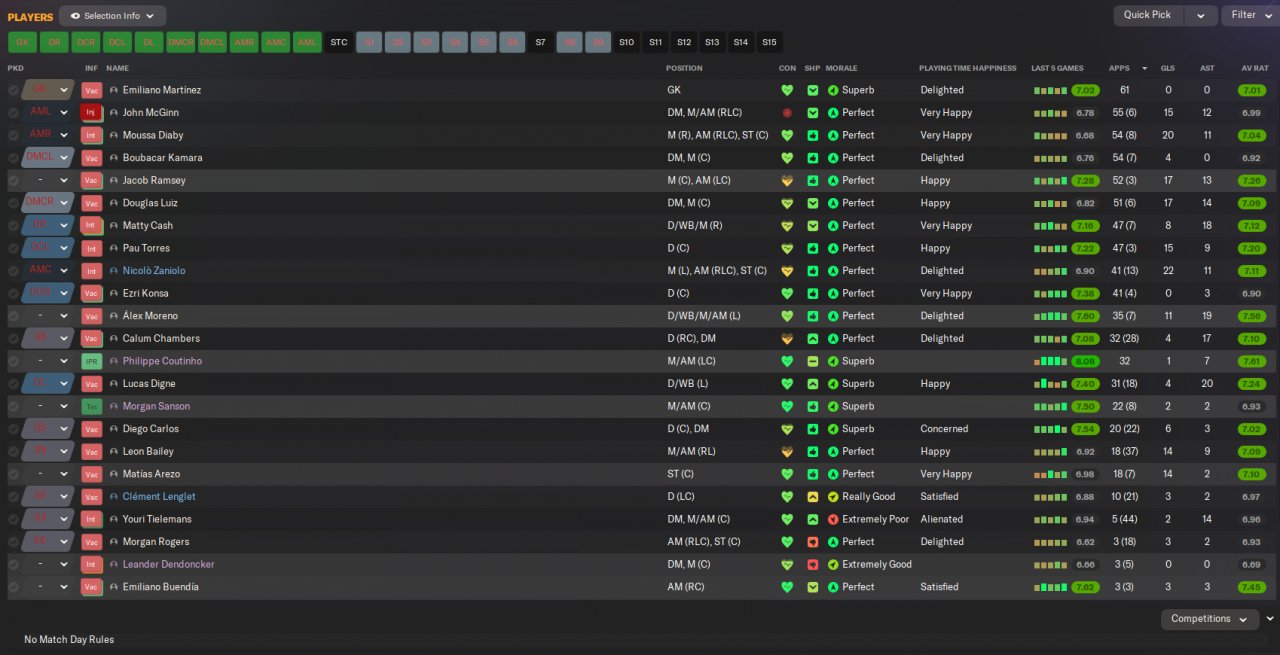
Task: Click Emiliano Martínez's Vac info badge
Action: pyautogui.click(x=91, y=90)
